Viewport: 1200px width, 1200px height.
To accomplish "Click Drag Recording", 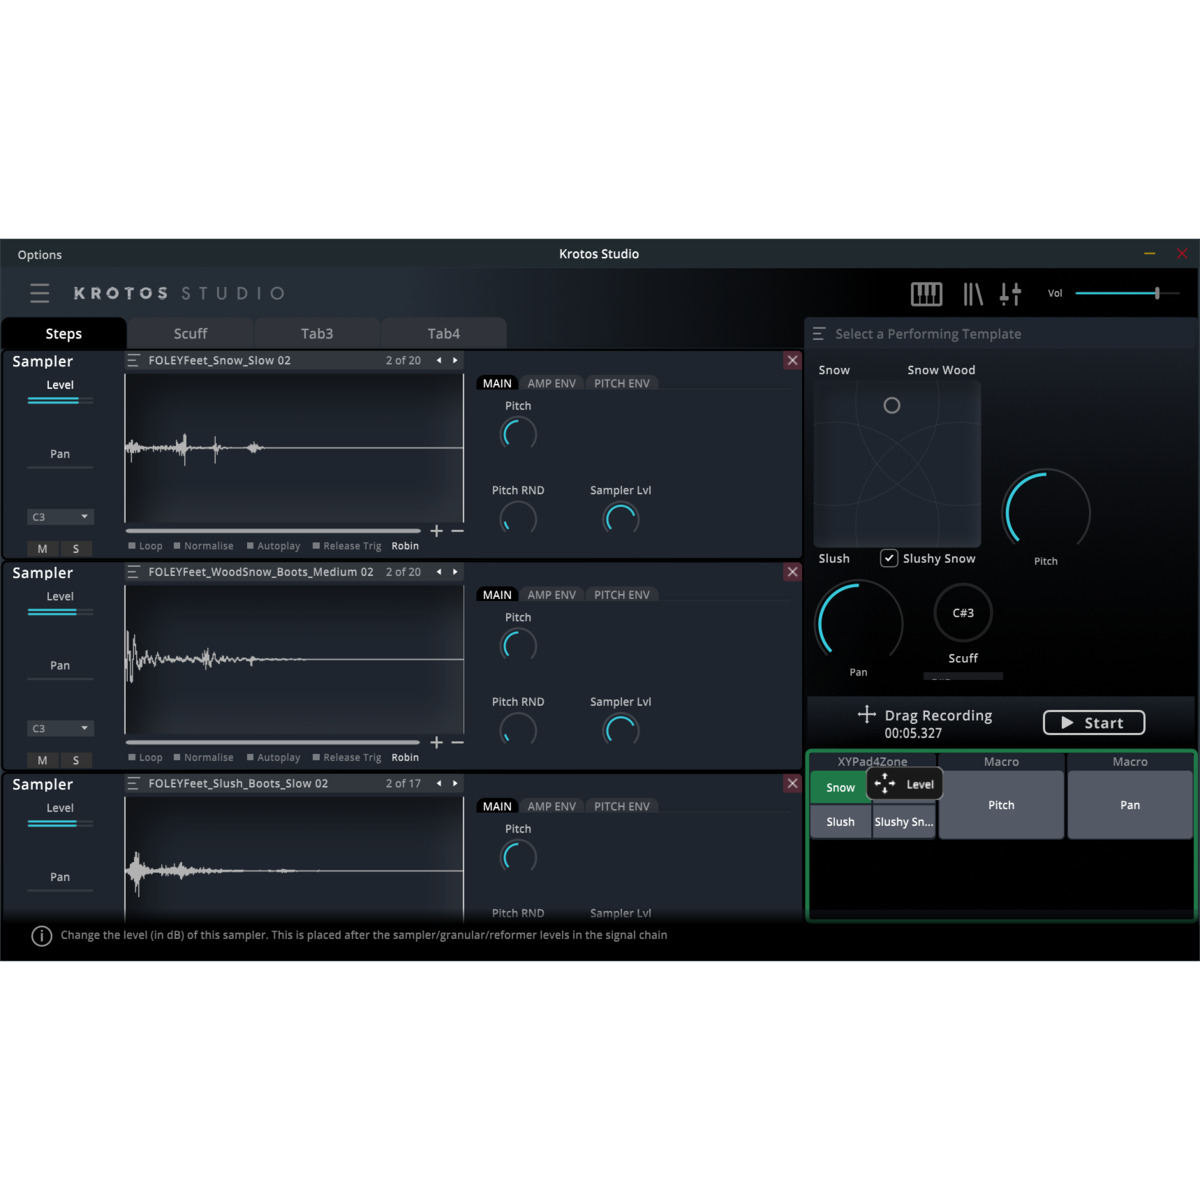I will click(925, 714).
